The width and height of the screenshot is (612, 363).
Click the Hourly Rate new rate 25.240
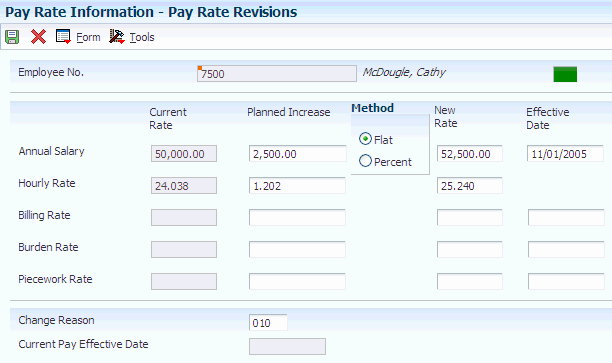click(470, 186)
